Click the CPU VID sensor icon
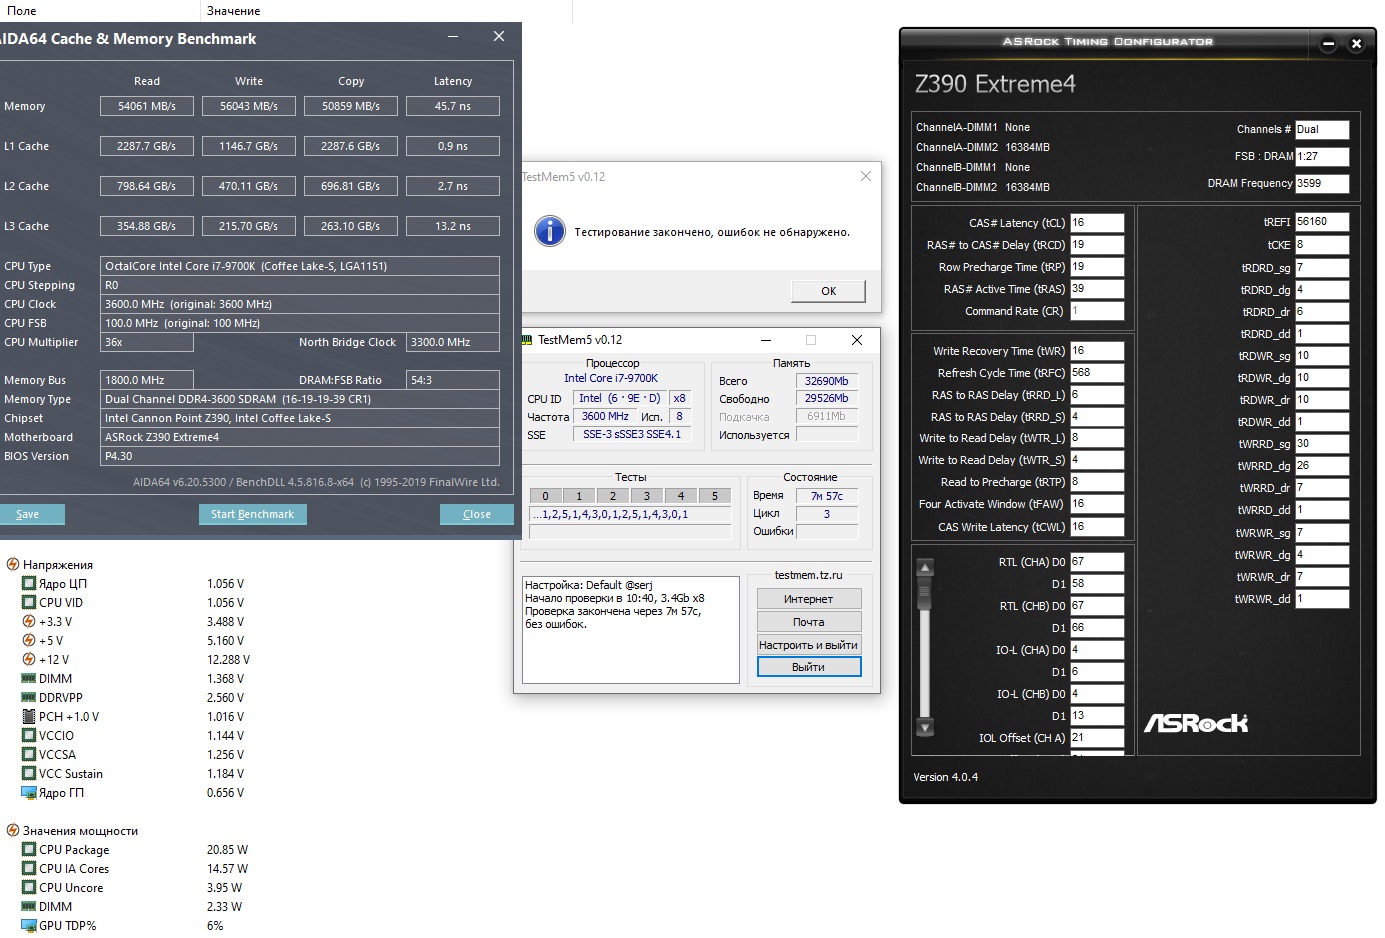This screenshot has width=1385, height=938. click(x=29, y=602)
